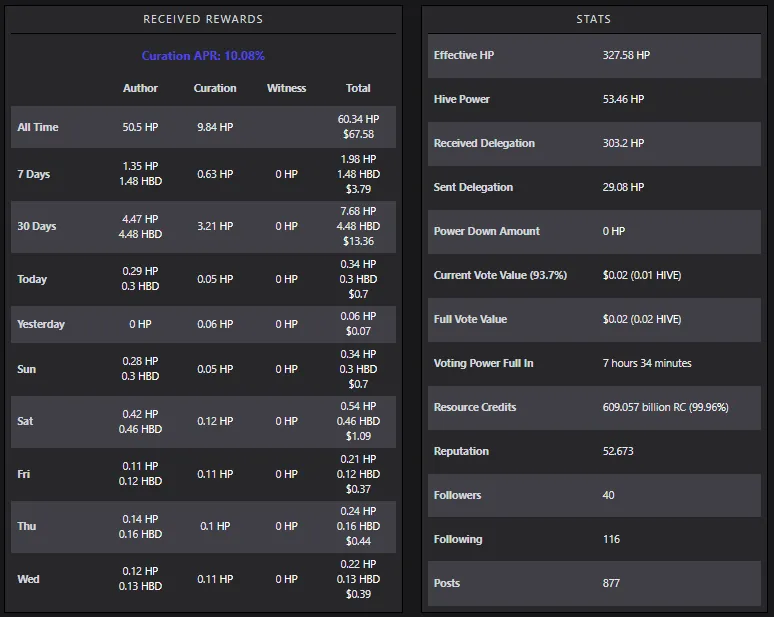Click the 0.12 HP Sat curation value
The width and height of the screenshot is (774, 617).
pos(215,421)
